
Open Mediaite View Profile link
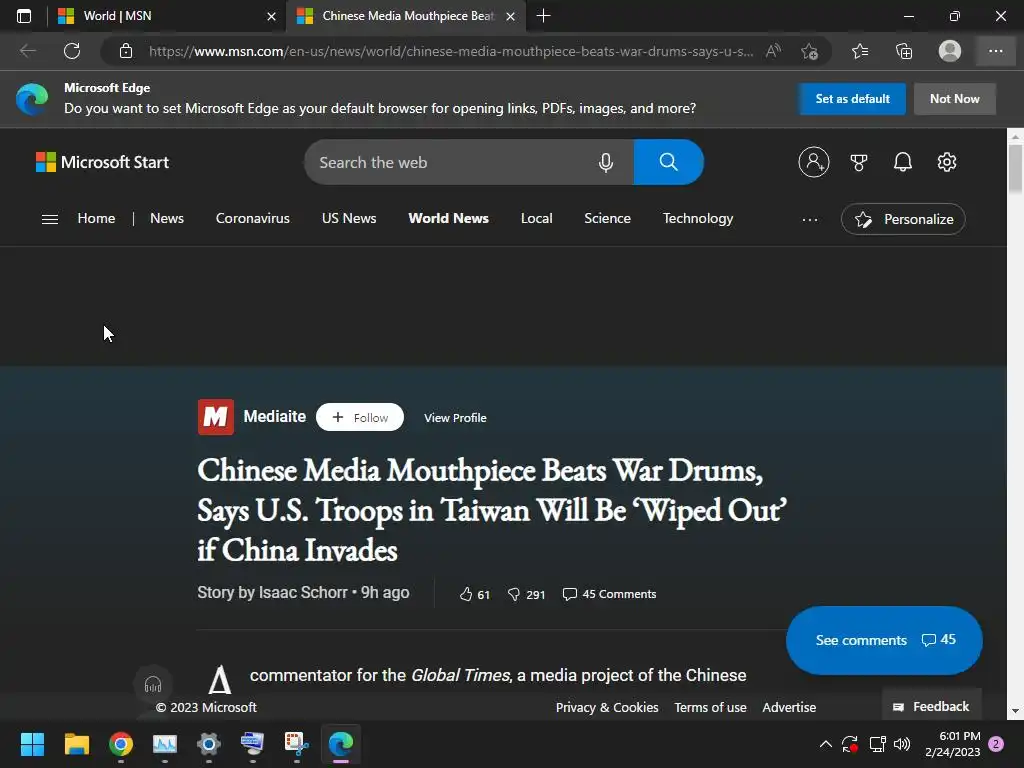tap(455, 418)
